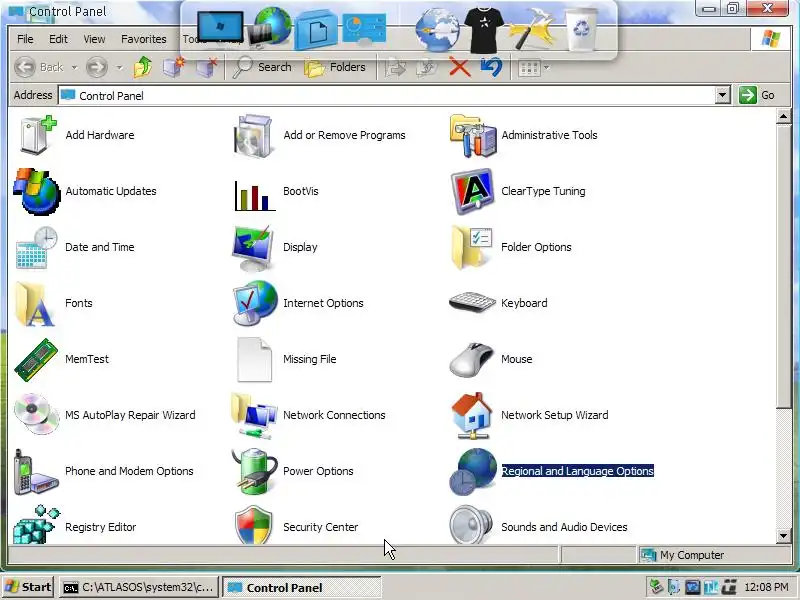The image size is (800, 600).
Task: Open the Display monitor icon
Action: tap(253, 248)
